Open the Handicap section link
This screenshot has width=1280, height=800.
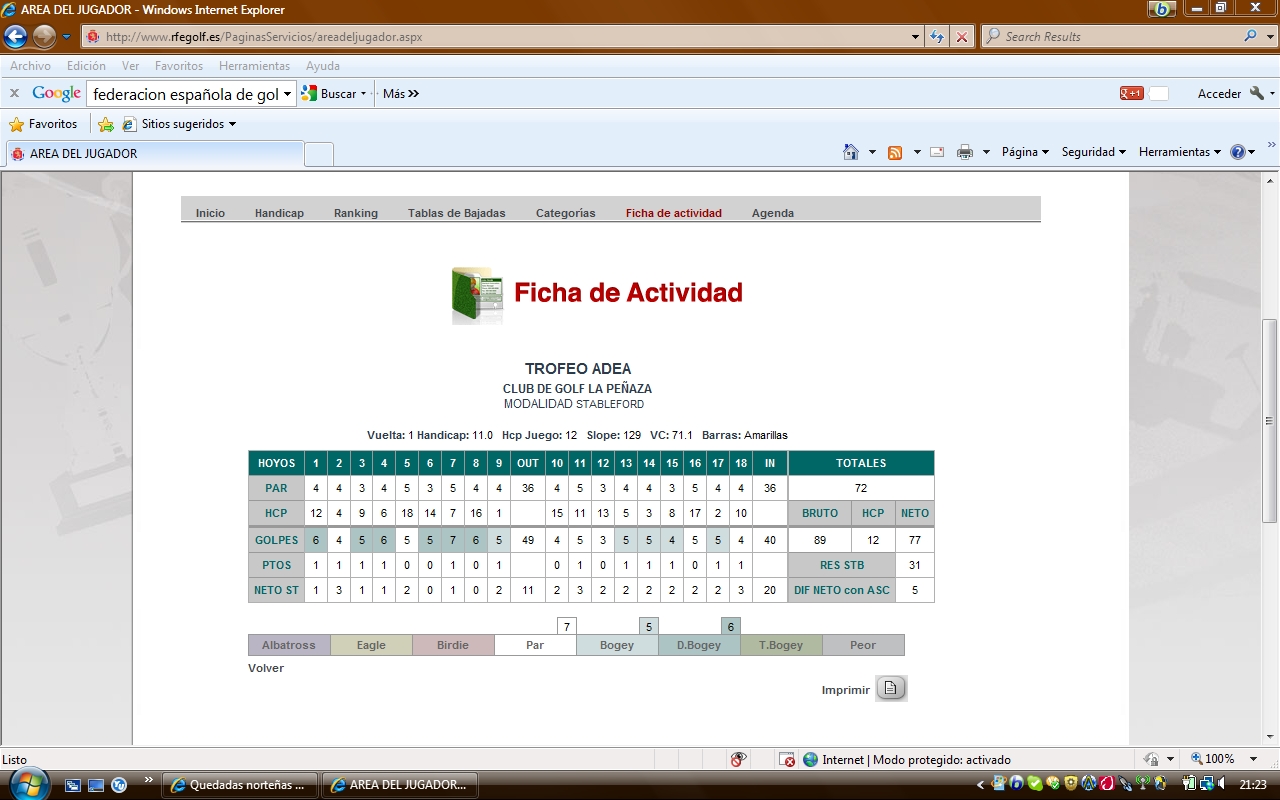[279, 213]
